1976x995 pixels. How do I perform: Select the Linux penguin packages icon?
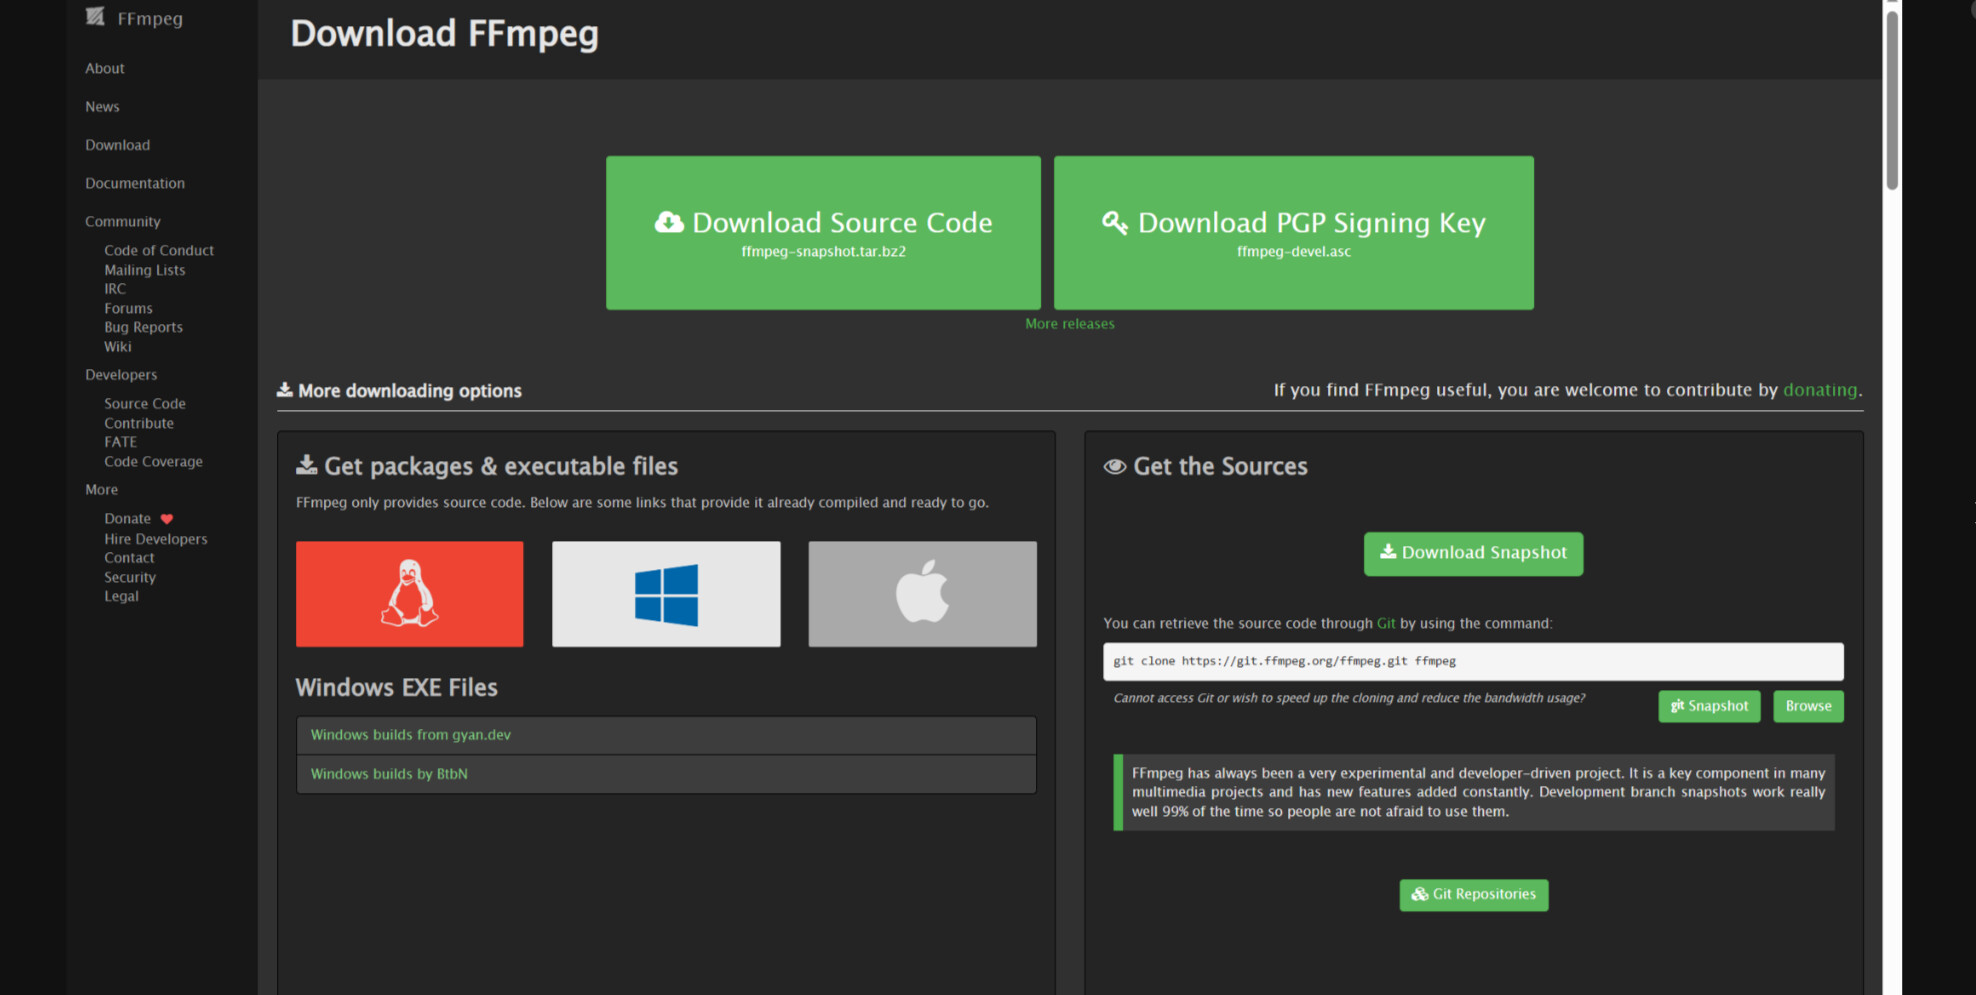point(409,594)
